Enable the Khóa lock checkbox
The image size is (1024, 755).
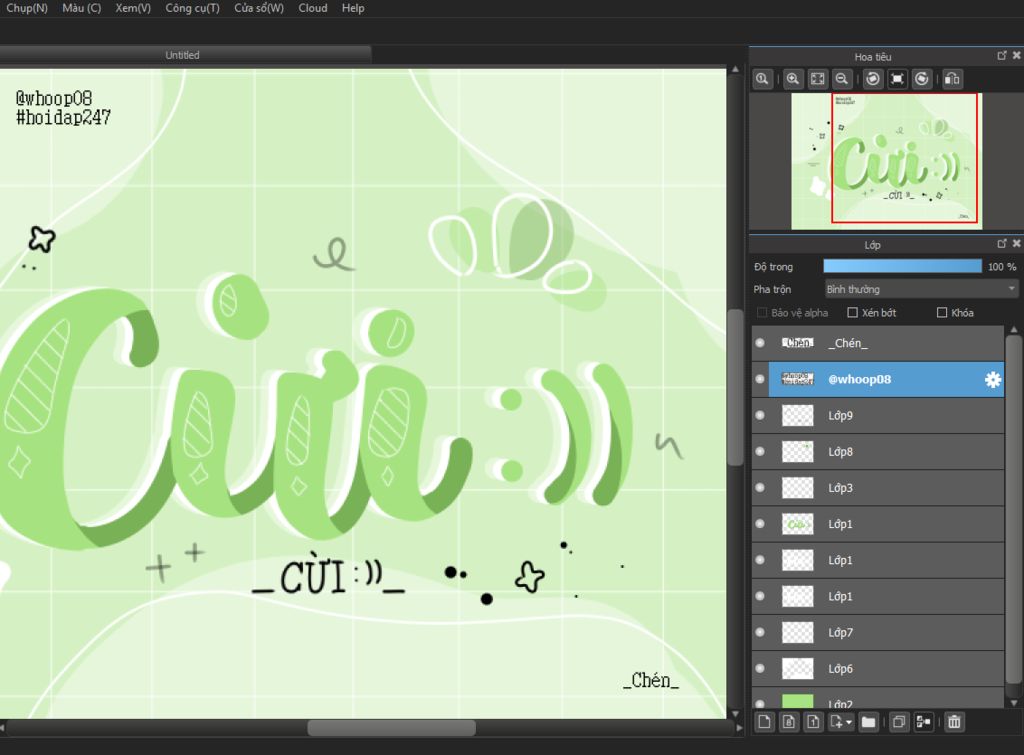click(x=942, y=313)
